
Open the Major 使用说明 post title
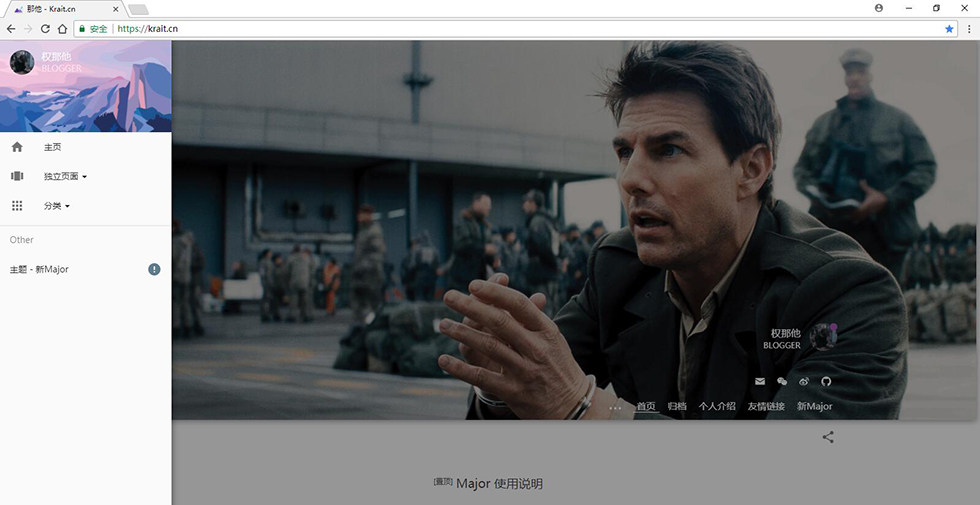(498, 484)
